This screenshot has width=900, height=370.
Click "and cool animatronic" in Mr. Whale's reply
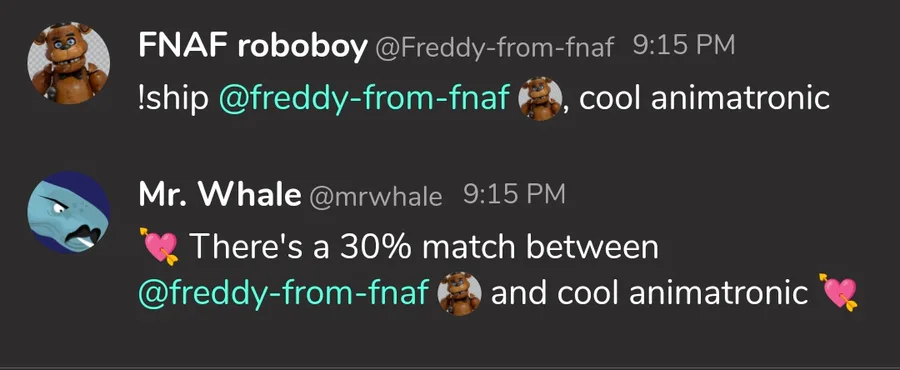pos(650,294)
